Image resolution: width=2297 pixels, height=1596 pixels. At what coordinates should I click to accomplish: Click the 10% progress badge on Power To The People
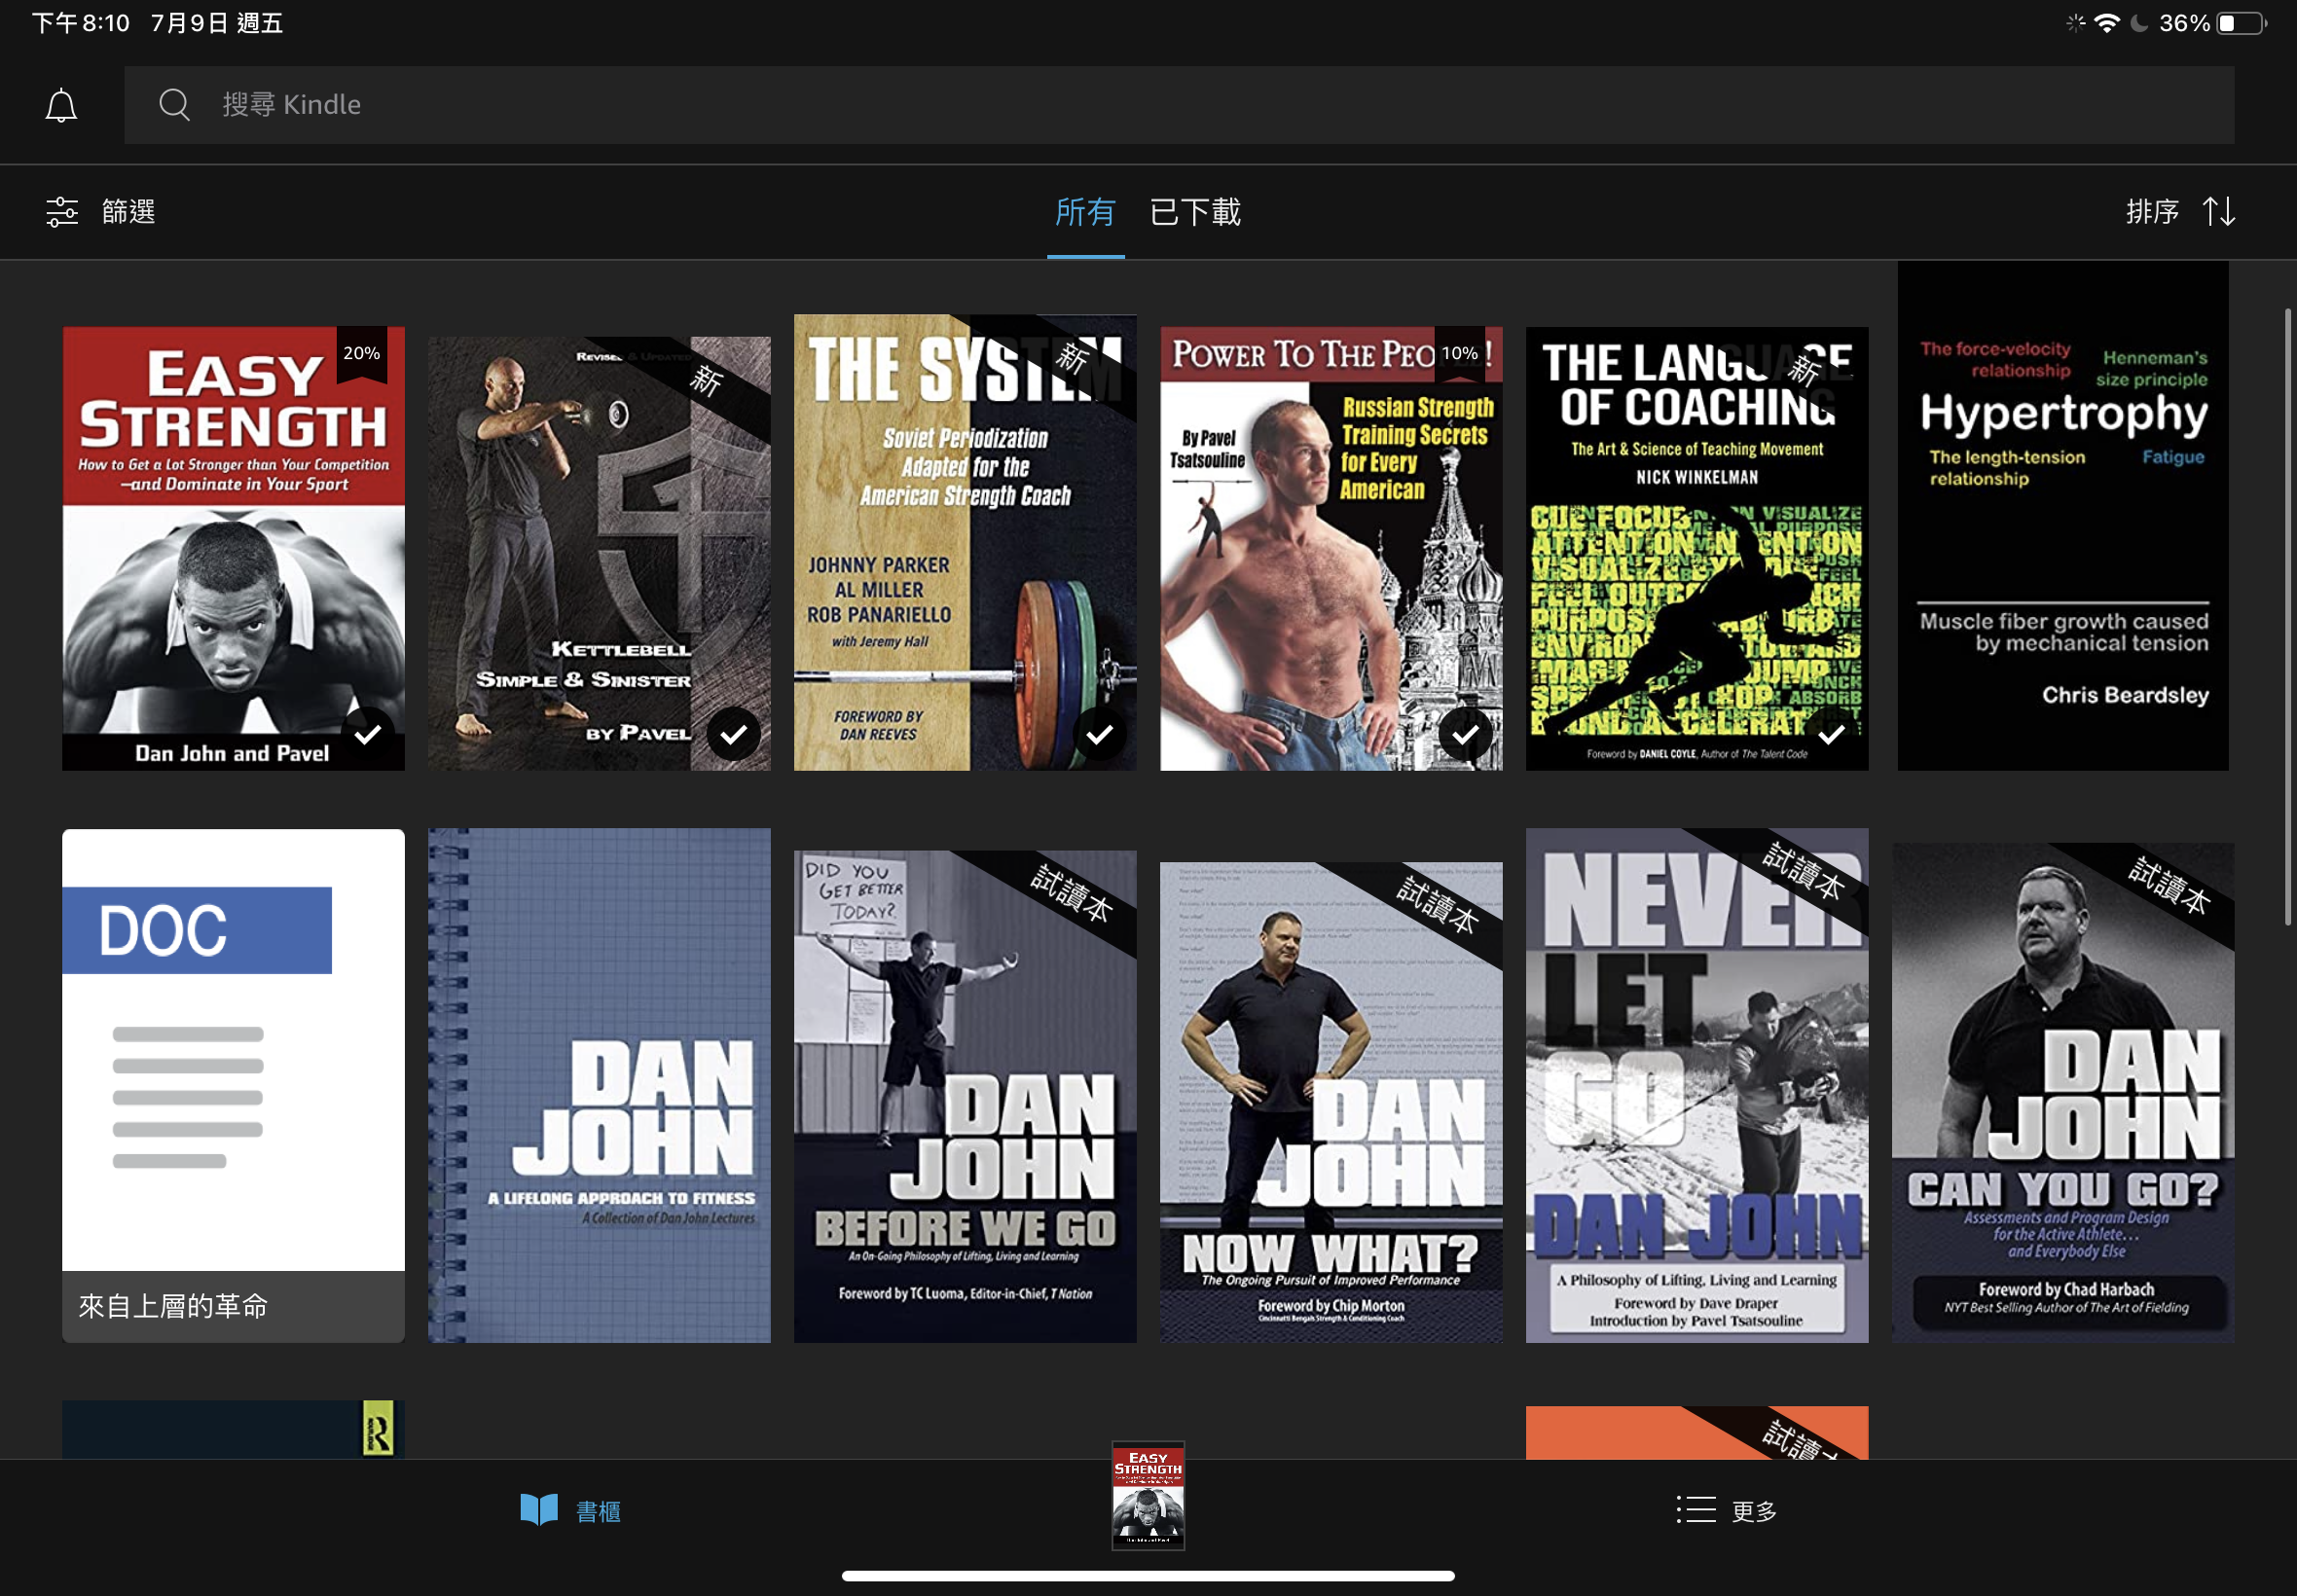pos(1459,353)
